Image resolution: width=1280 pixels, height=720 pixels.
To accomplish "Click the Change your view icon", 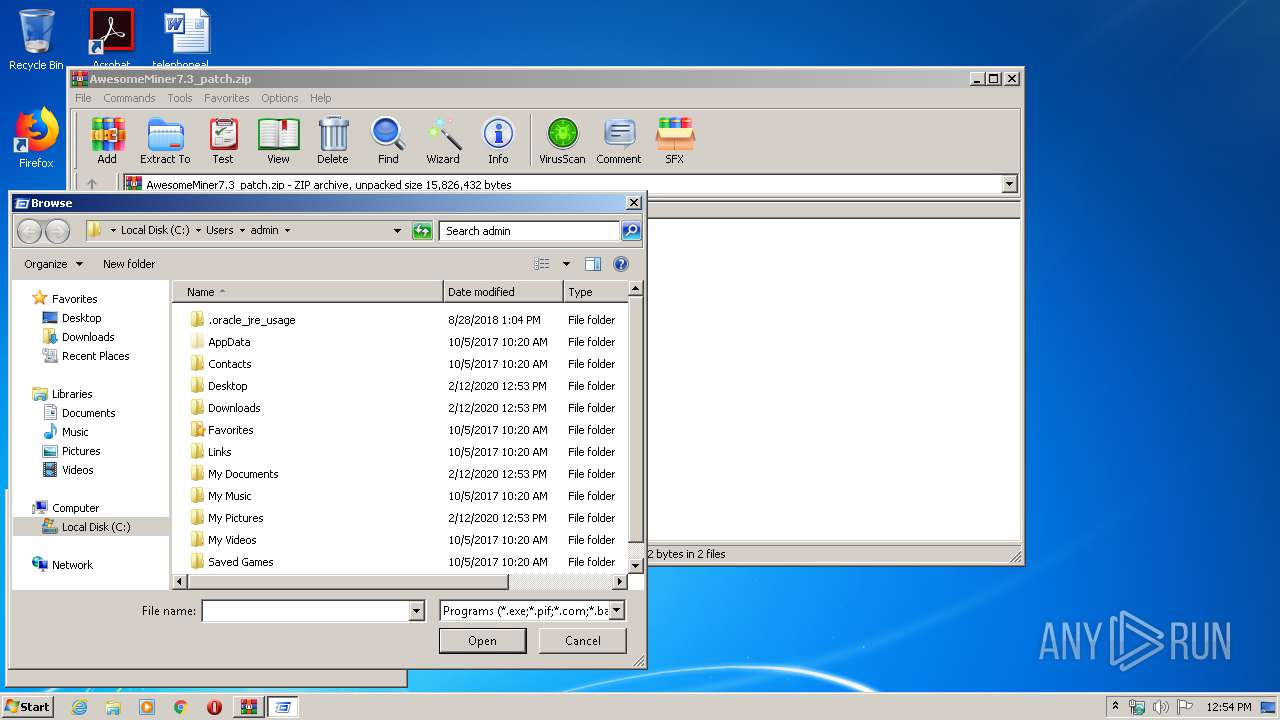I will coord(542,264).
